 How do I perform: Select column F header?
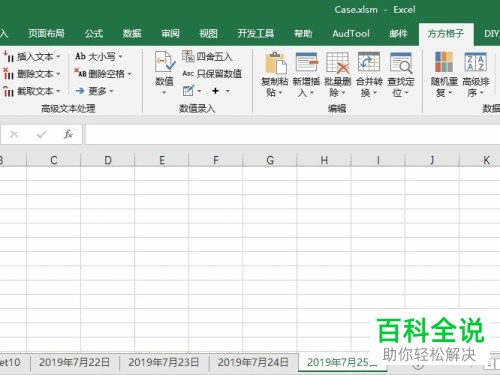pyautogui.click(x=216, y=160)
